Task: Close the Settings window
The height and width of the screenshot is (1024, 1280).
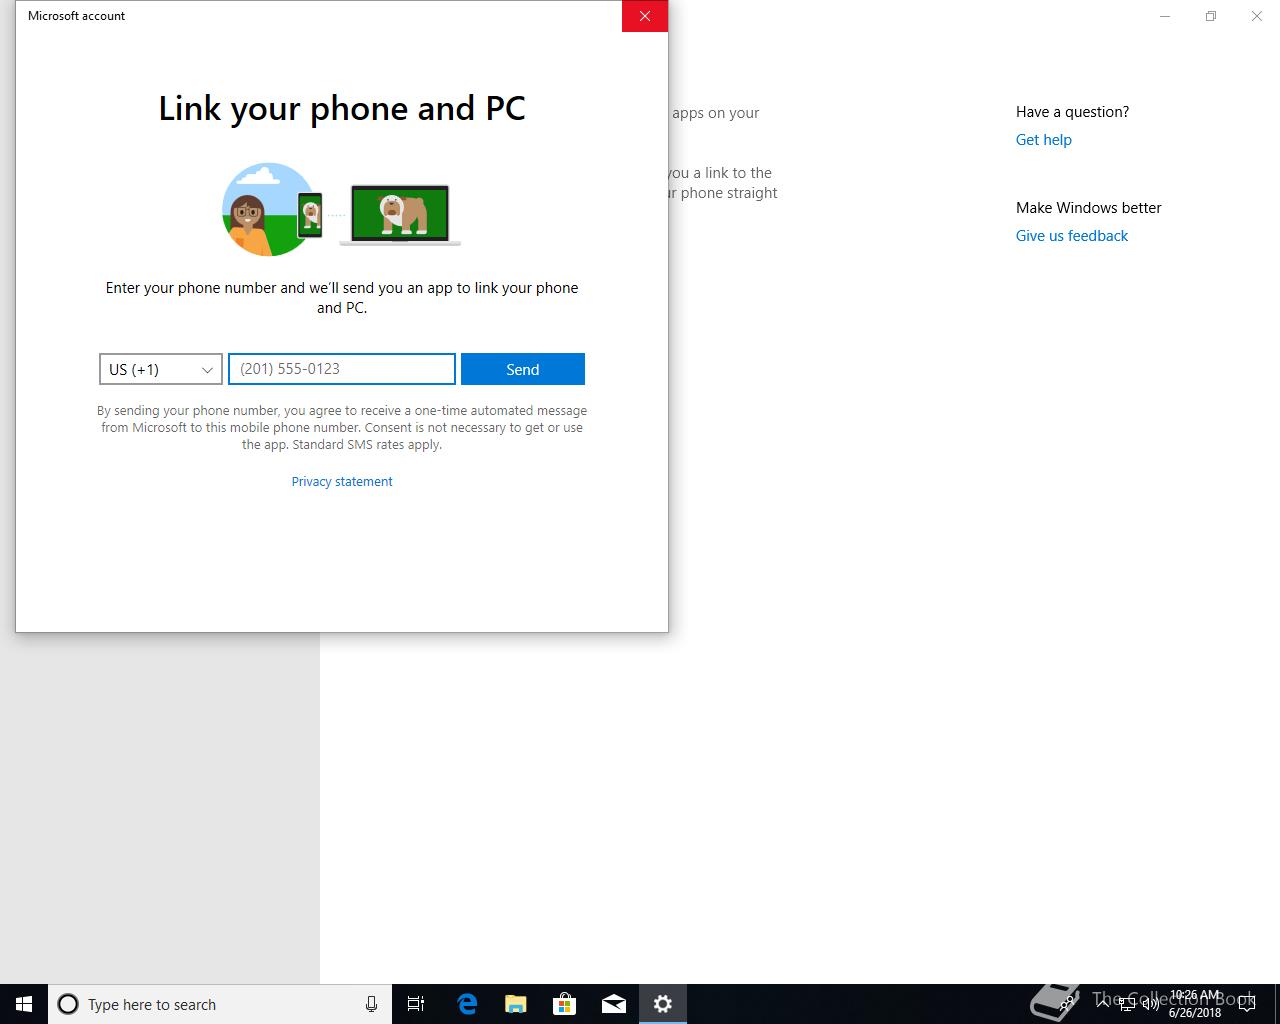Action: point(1257,16)
